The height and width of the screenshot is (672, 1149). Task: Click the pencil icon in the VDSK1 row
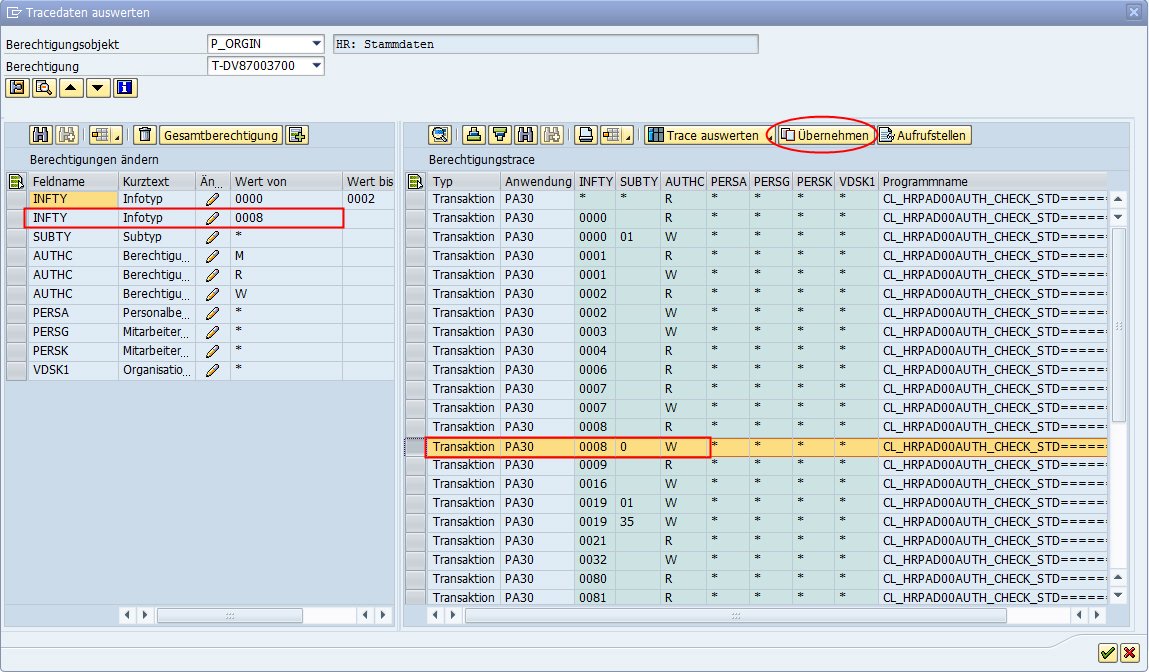coord(213,370)
